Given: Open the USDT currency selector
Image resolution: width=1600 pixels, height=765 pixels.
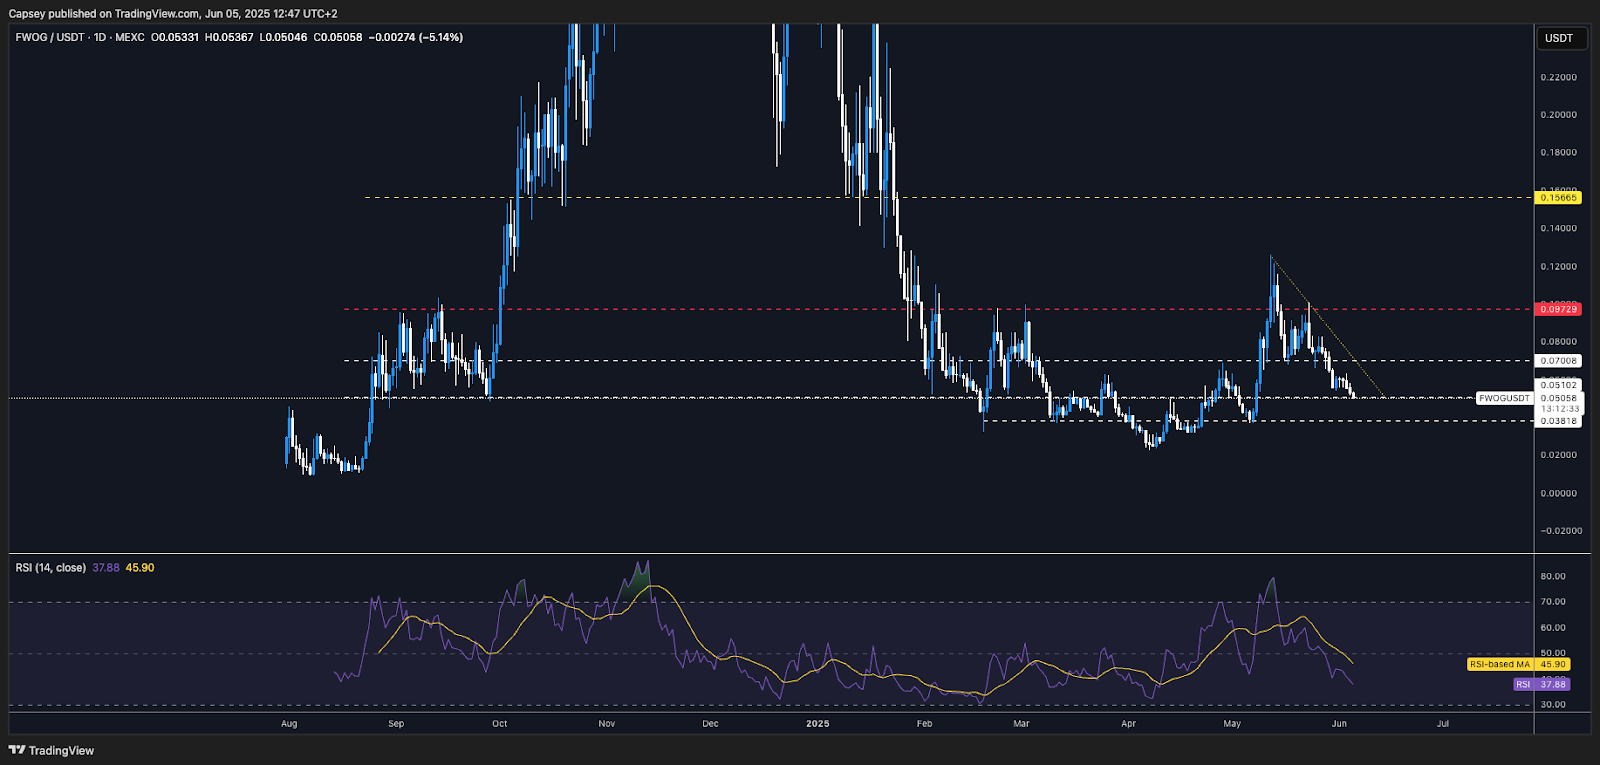Looking at the screenshot, I should pos(1559,38).
